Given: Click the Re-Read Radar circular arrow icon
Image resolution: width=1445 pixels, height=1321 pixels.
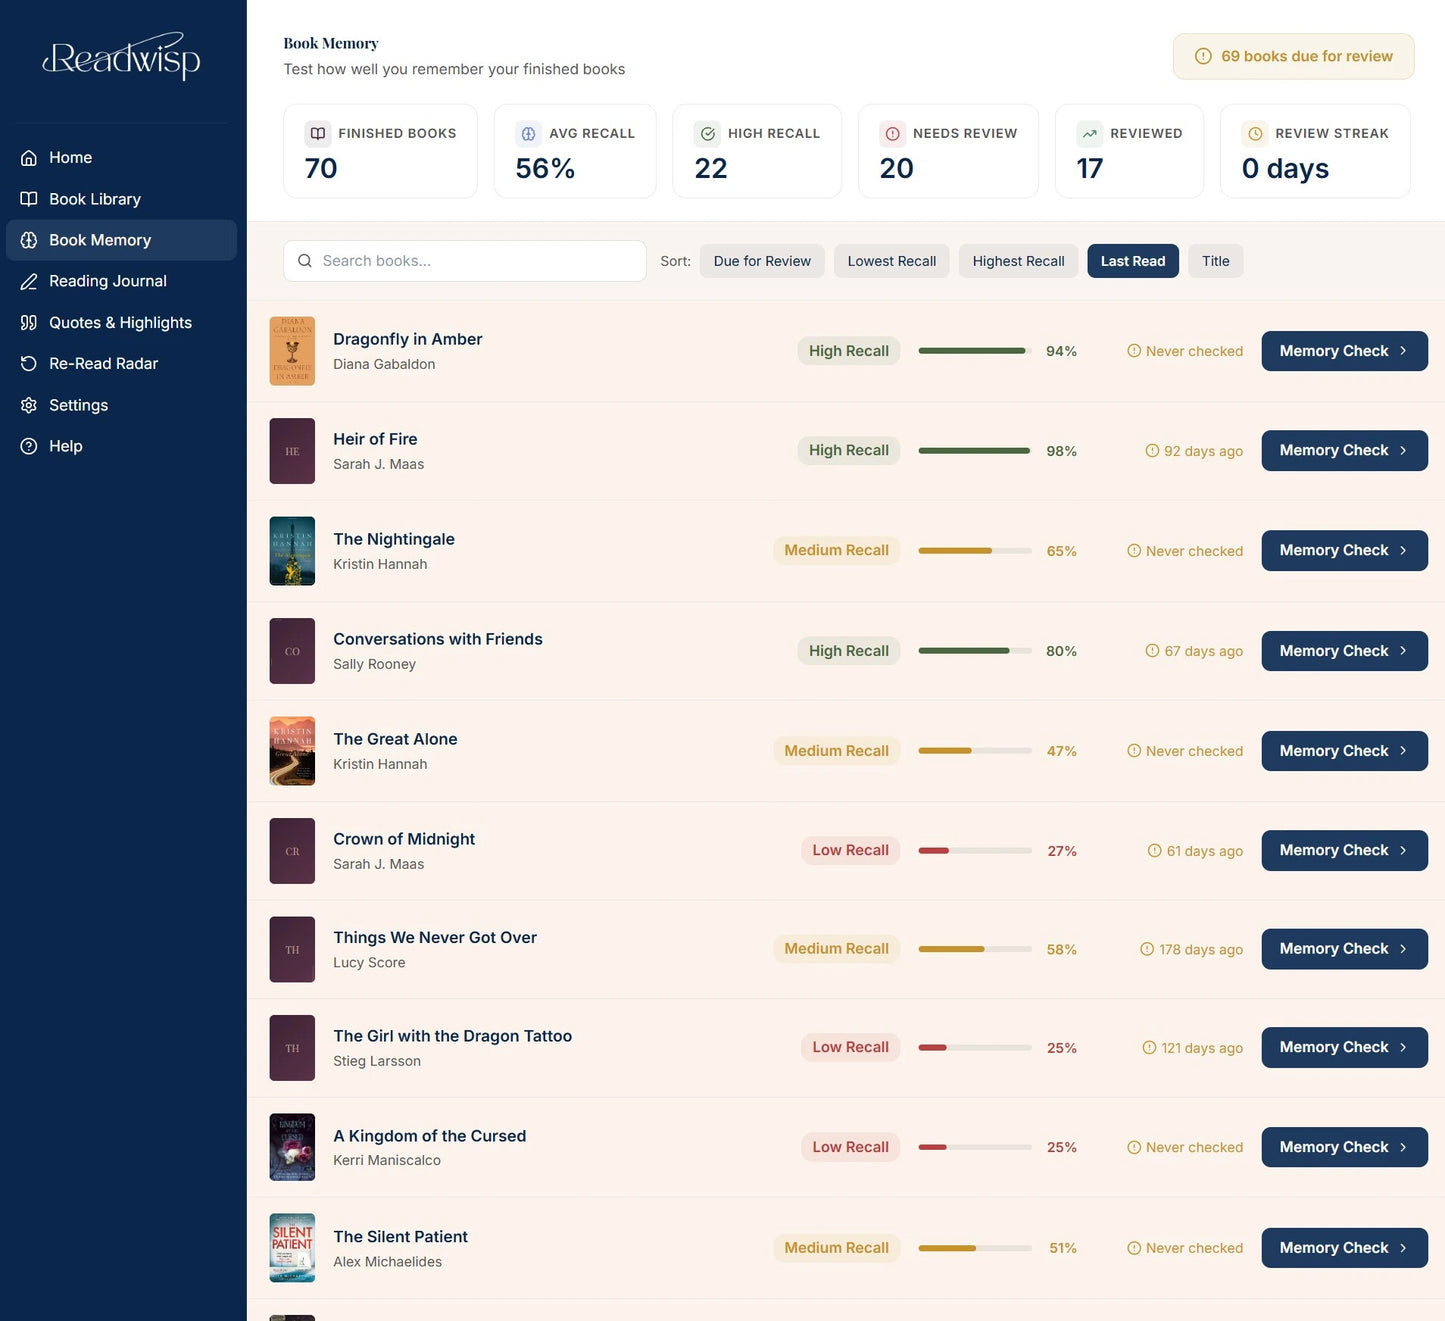Looking at the screenshot, I should (x=29, y=363).
